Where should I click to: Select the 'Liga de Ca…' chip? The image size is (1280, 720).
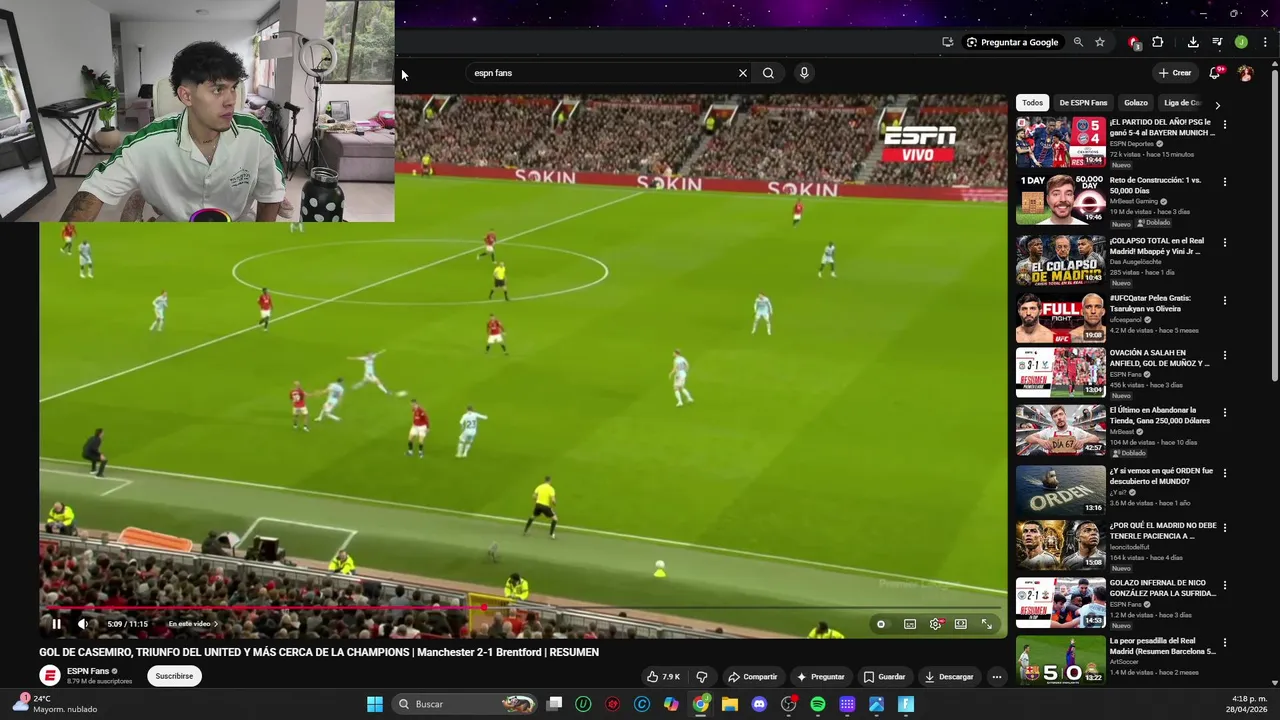[x=1182, y=103]
